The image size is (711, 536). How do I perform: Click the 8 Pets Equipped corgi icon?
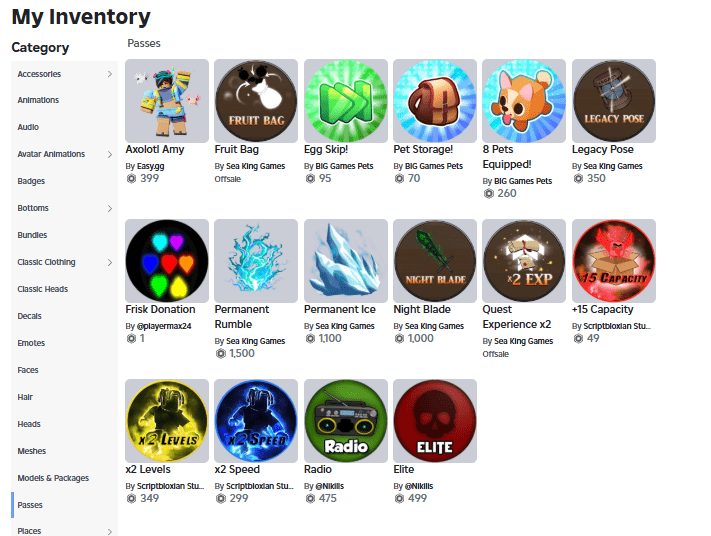(524, 101)
